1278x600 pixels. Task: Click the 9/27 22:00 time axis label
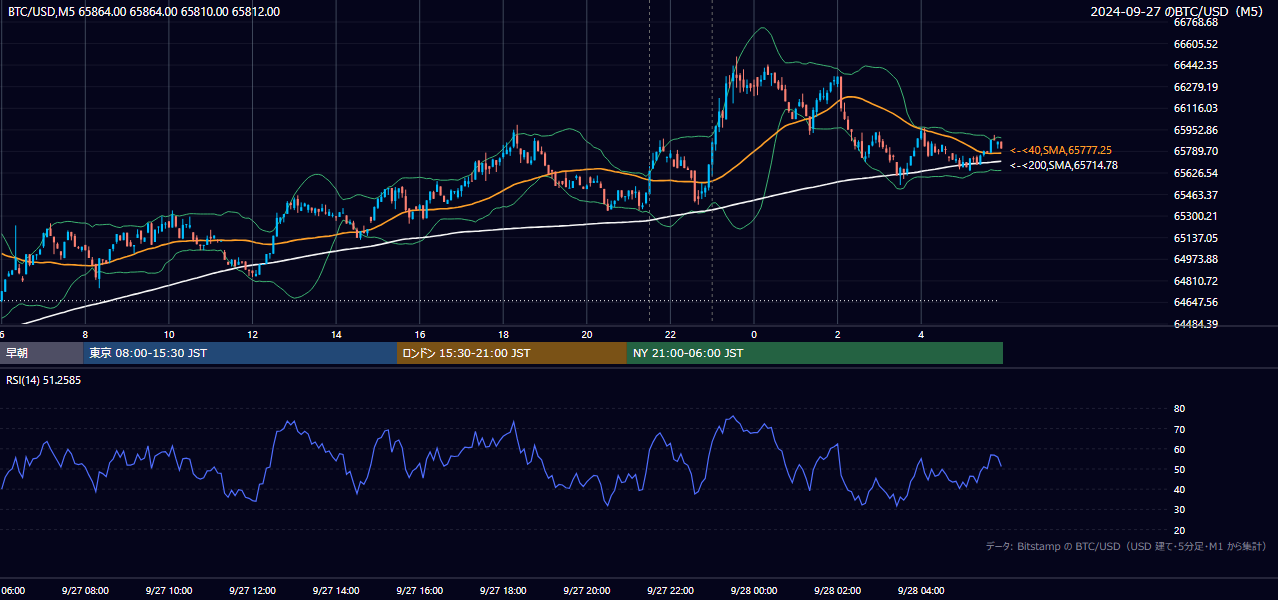coord(670,591)
